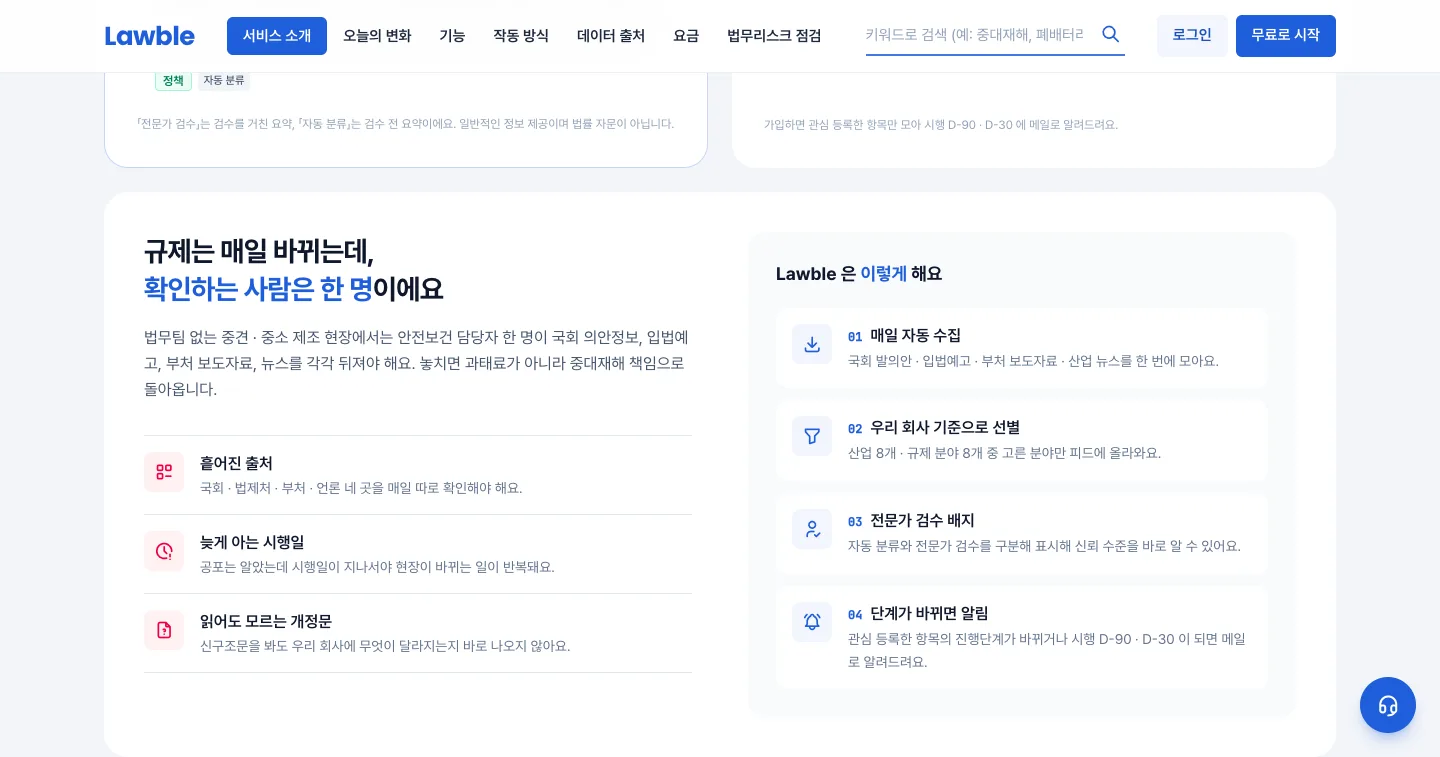Click the step number 01 label

(x=855, y=336)
